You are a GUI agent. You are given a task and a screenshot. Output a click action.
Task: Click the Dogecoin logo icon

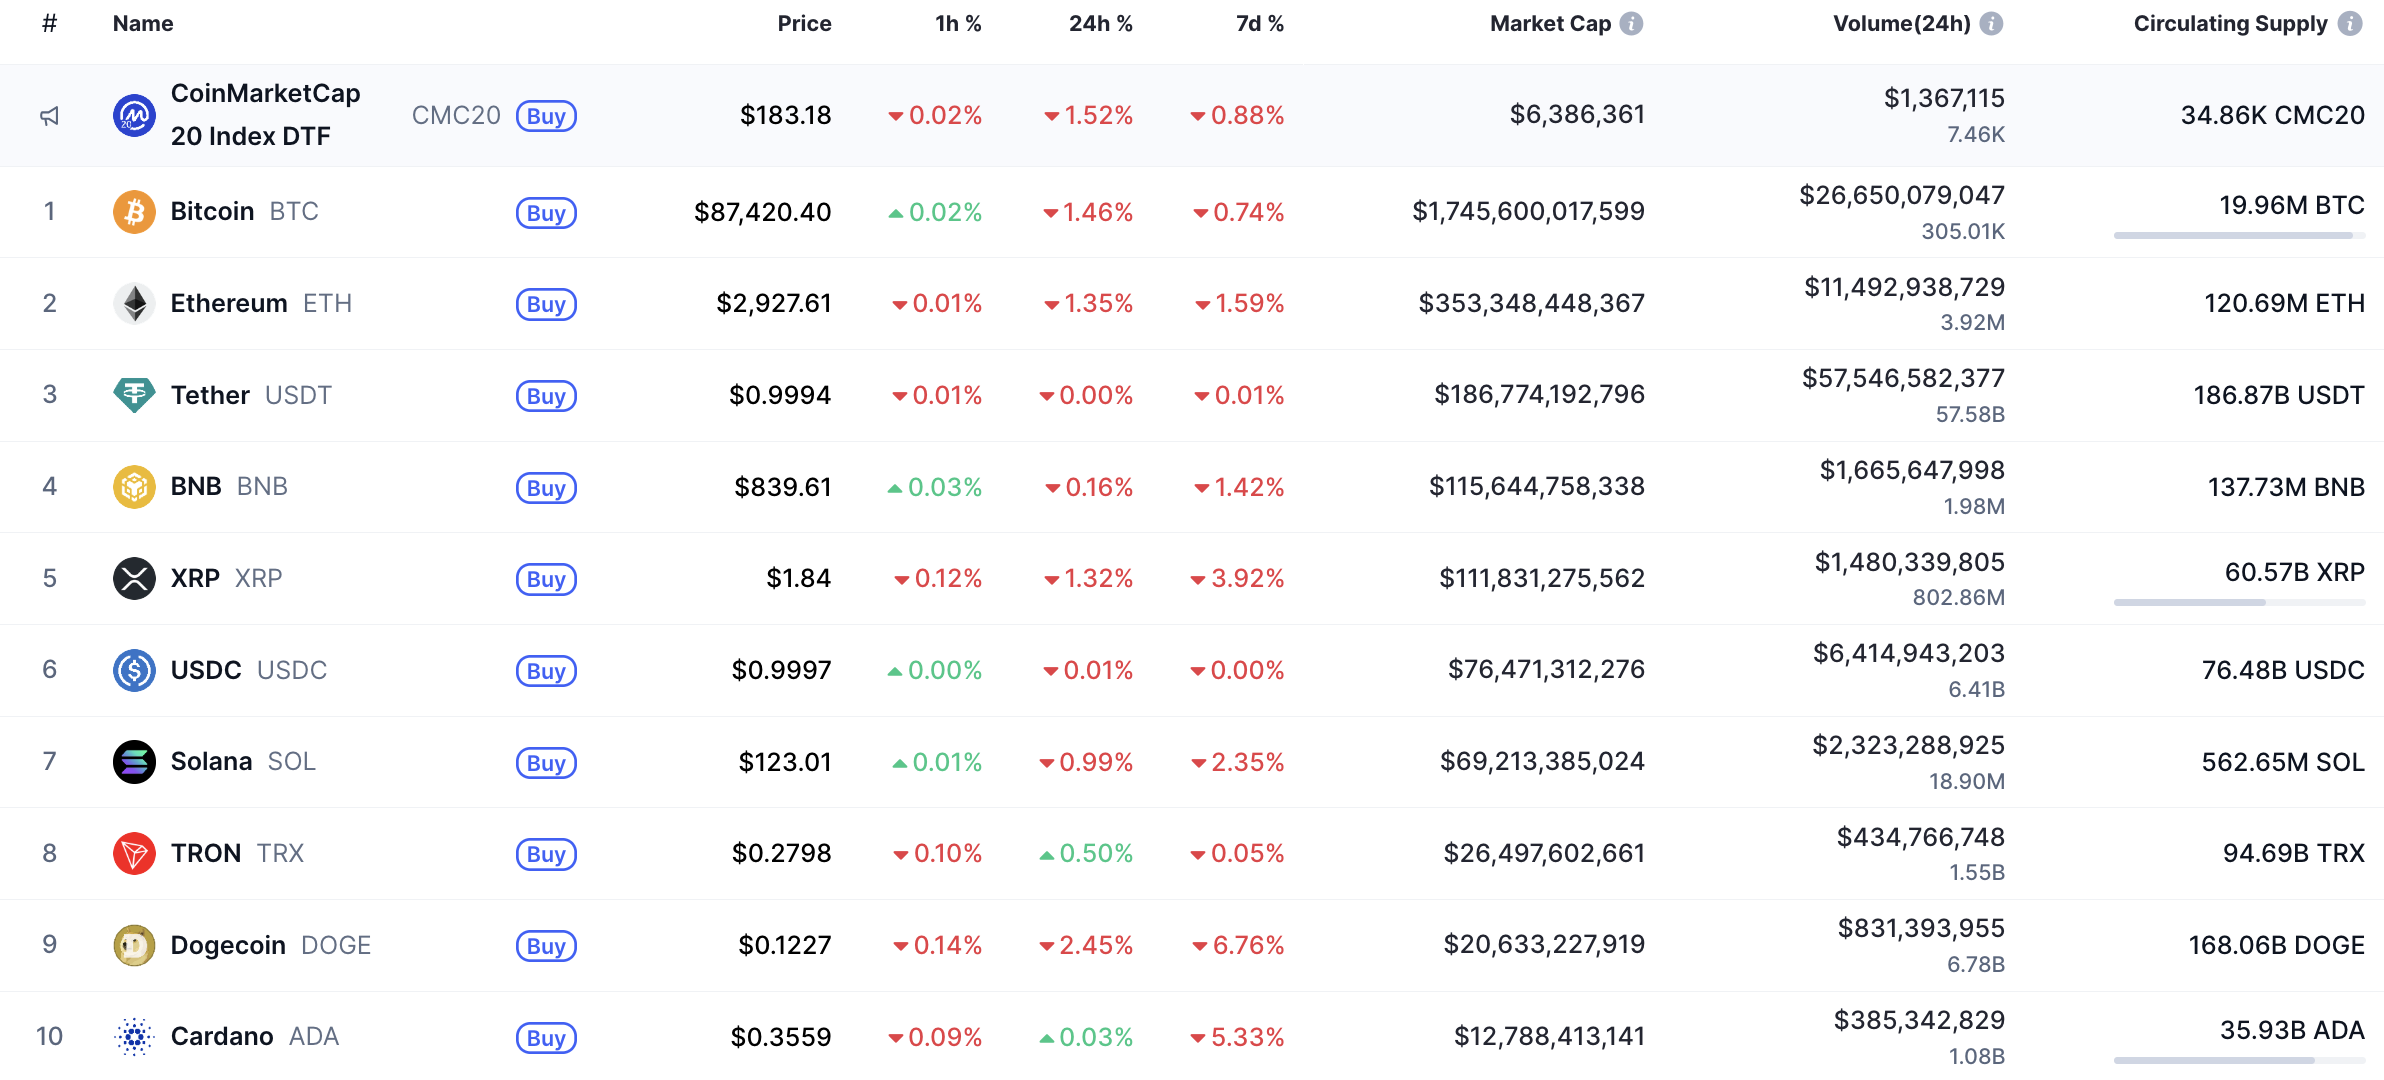click(134, 945)
